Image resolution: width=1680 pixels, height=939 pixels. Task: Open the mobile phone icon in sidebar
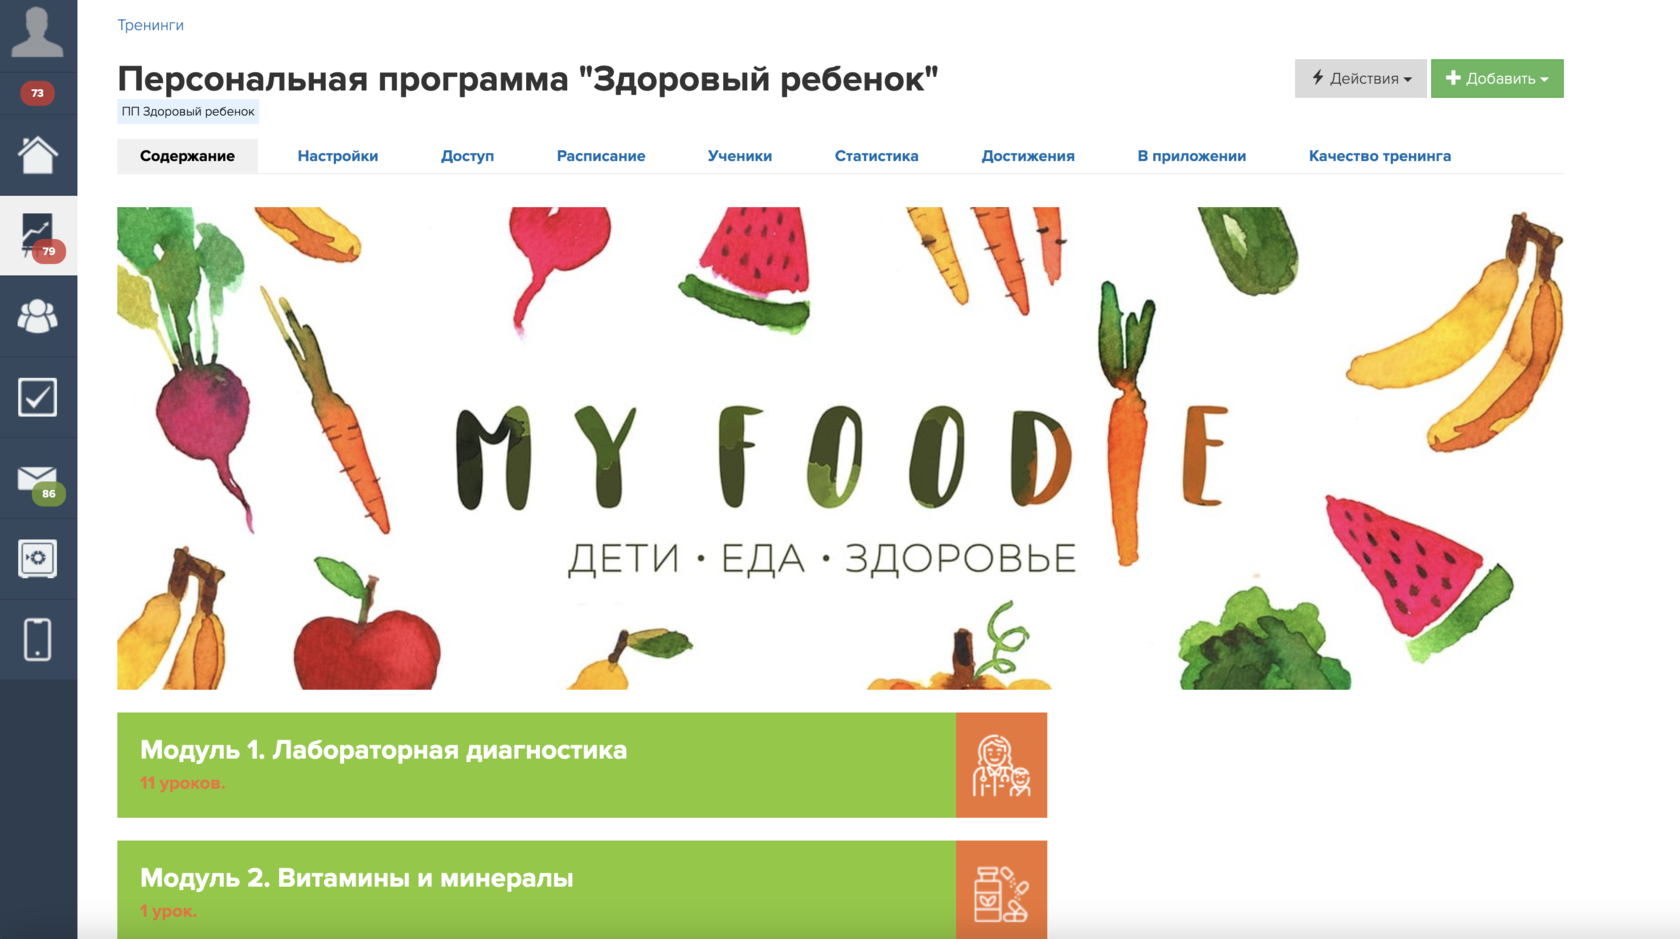click(x=38, y=640)
